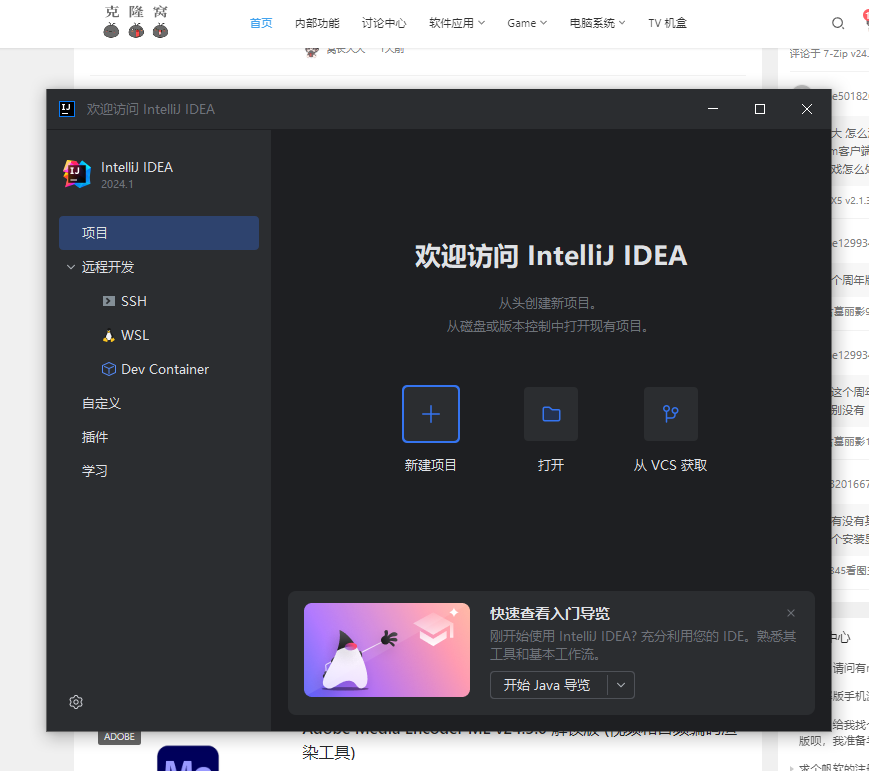Click the WSL penguin icon
869x771 pixels.
point(109,335)
